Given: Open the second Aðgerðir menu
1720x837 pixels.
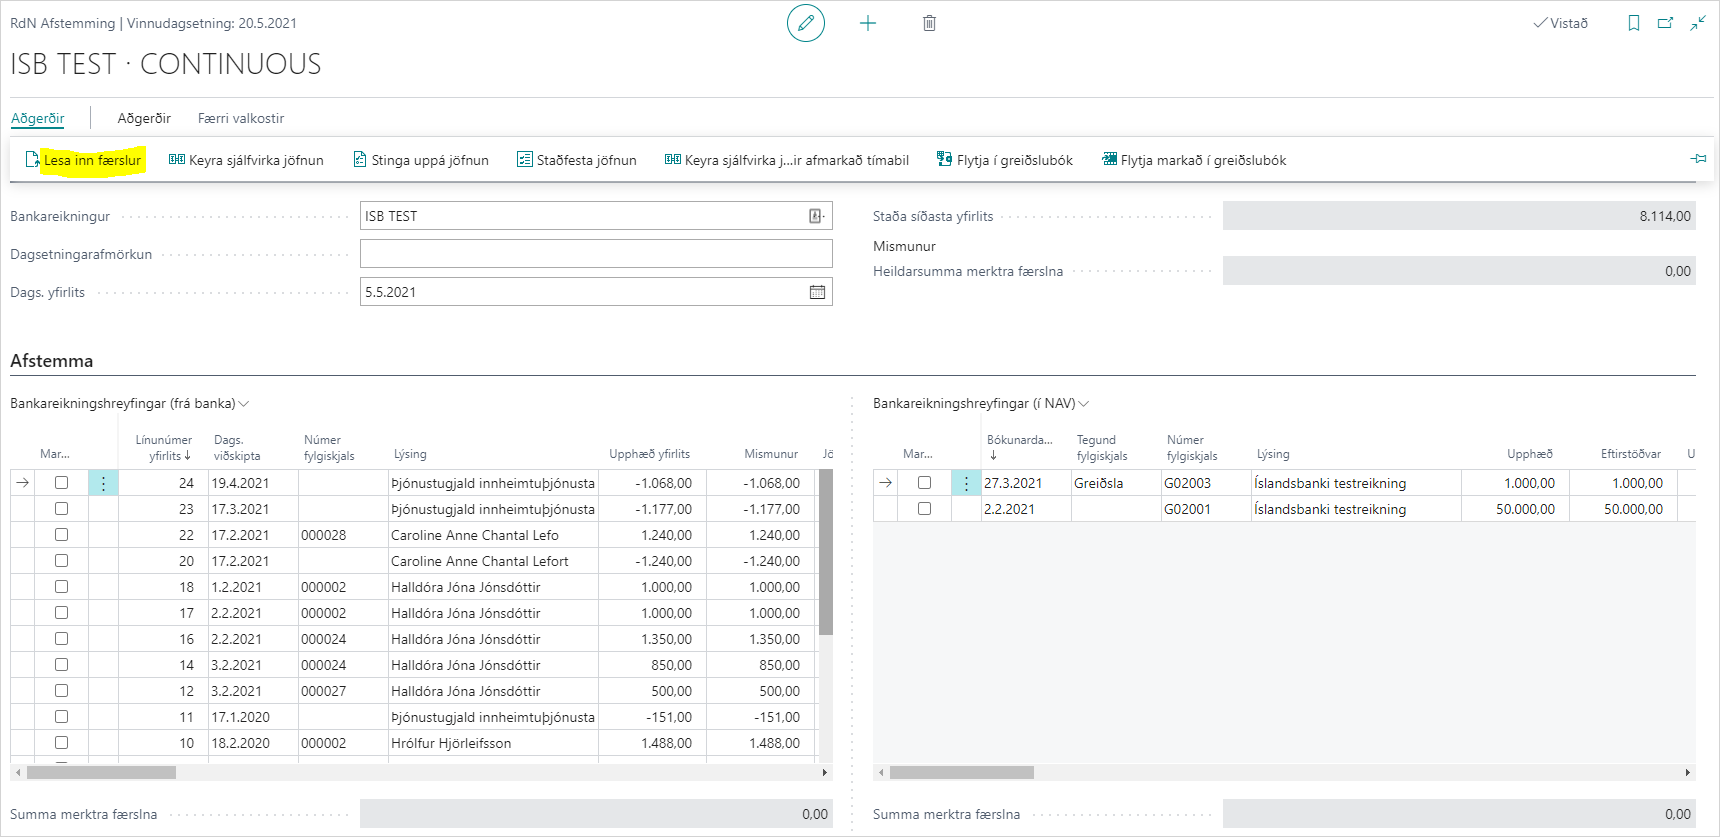Looking at the screenshot, I should coord(144,118).
